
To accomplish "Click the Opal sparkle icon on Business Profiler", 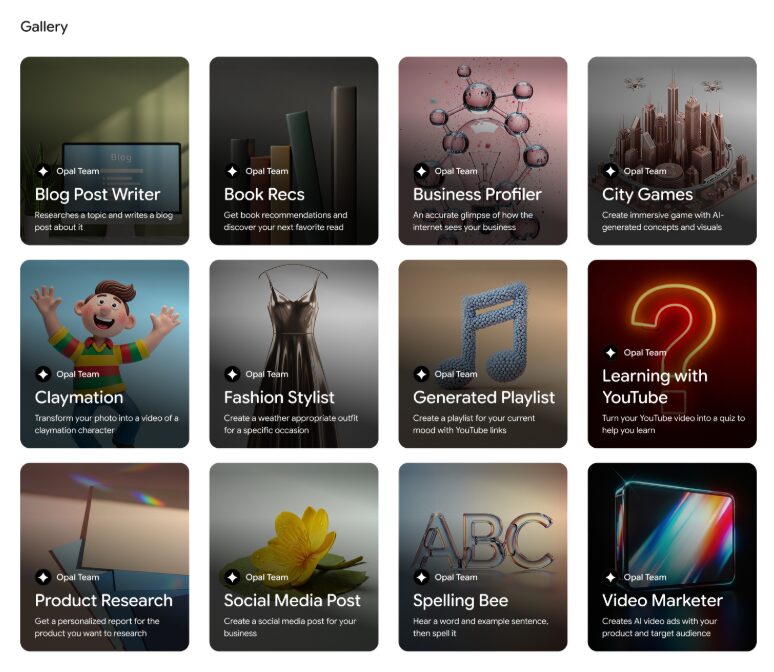I will (421, 171).
